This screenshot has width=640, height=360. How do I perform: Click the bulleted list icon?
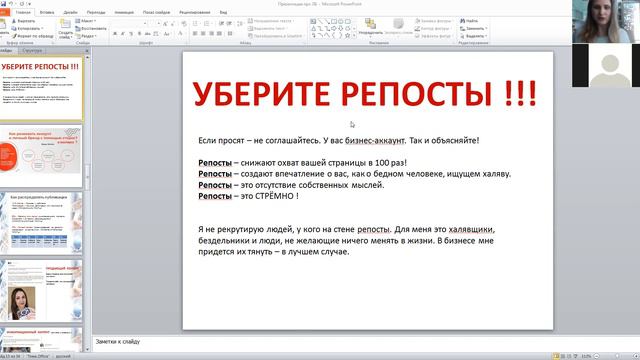tap(196, 24)
